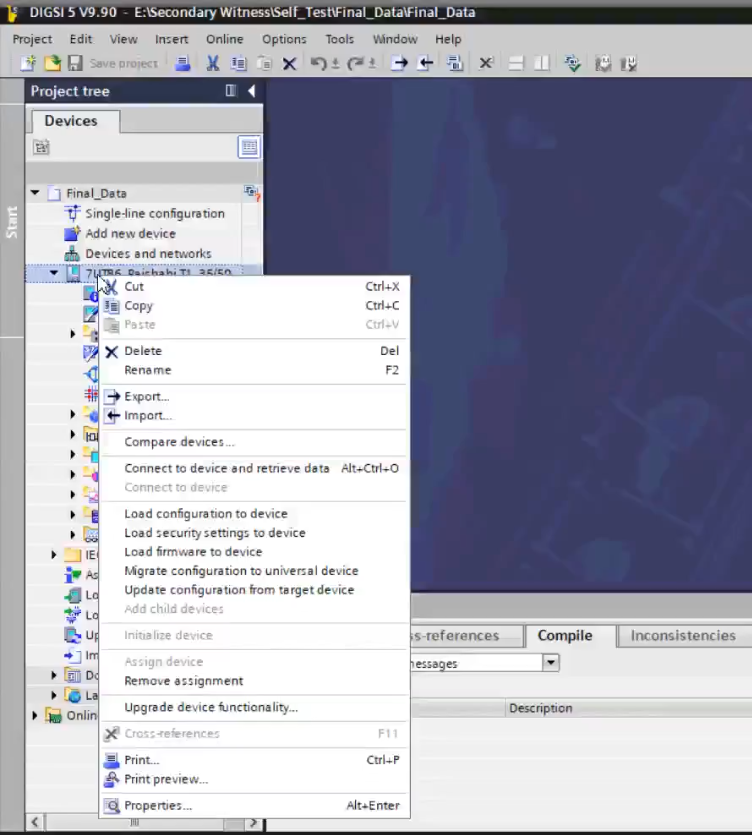Switch to the Compile tab
This screenshot has width=752, height=835.
click(x=565, y=636)
